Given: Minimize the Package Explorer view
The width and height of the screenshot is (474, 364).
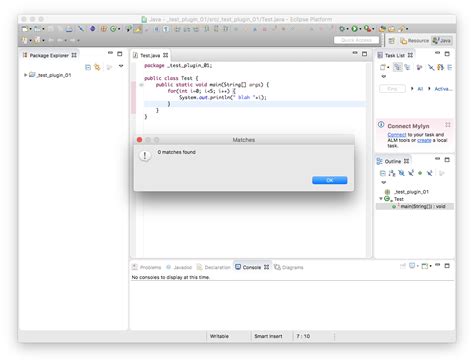Looking at the screenshot, I should (110, 53).
